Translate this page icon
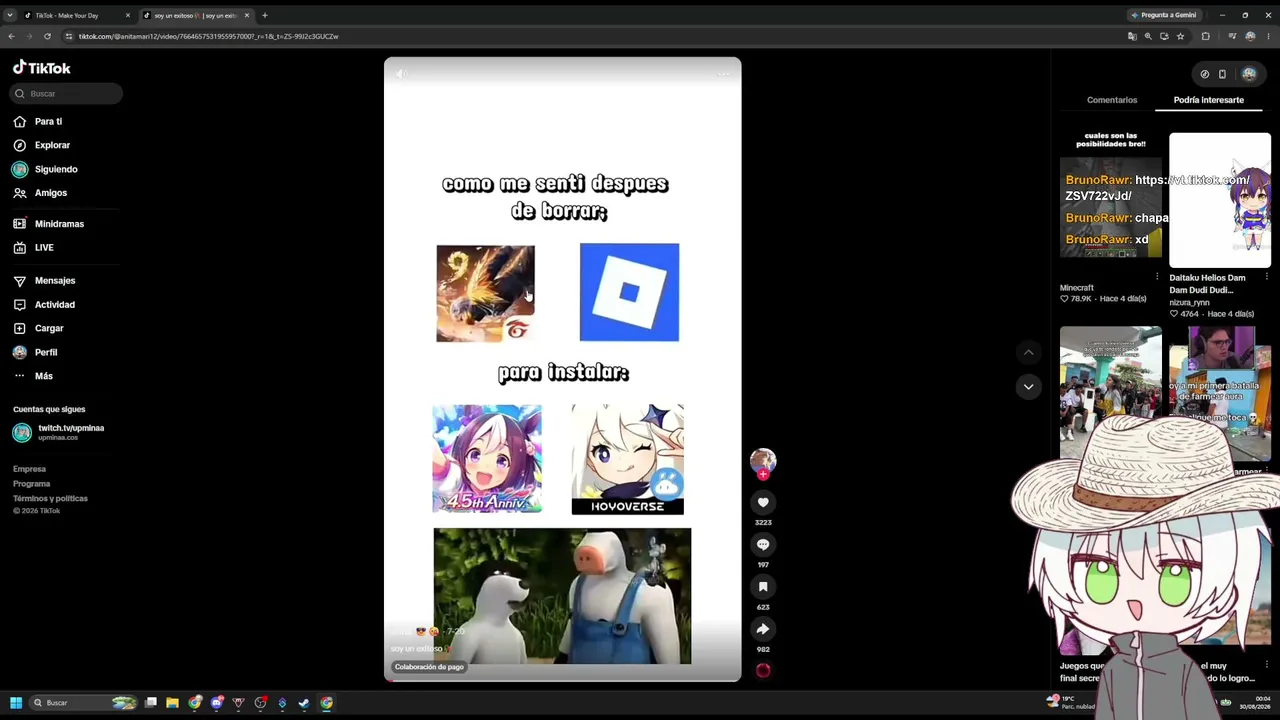 coord(1132,36)
